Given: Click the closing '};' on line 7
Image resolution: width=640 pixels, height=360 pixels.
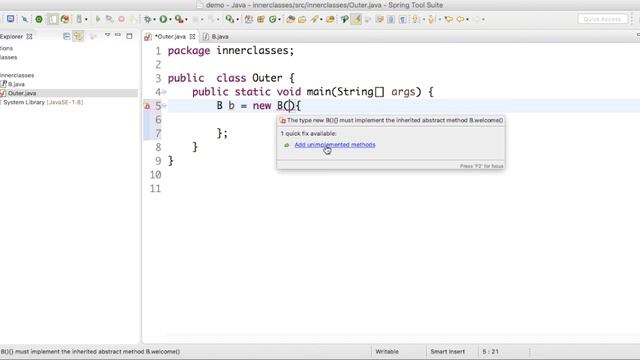Looking at the screenshot, I should coord(222,133).
